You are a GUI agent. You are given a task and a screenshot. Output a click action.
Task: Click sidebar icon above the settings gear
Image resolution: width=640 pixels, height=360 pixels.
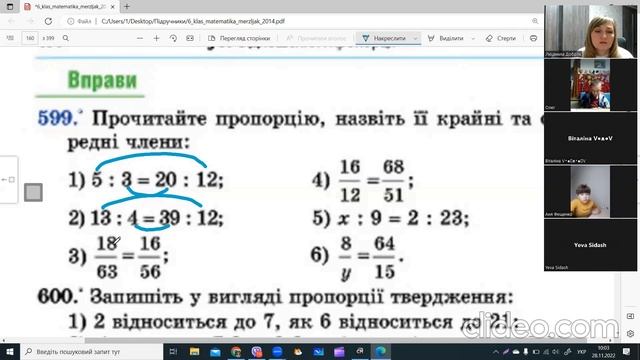point(630,316)
